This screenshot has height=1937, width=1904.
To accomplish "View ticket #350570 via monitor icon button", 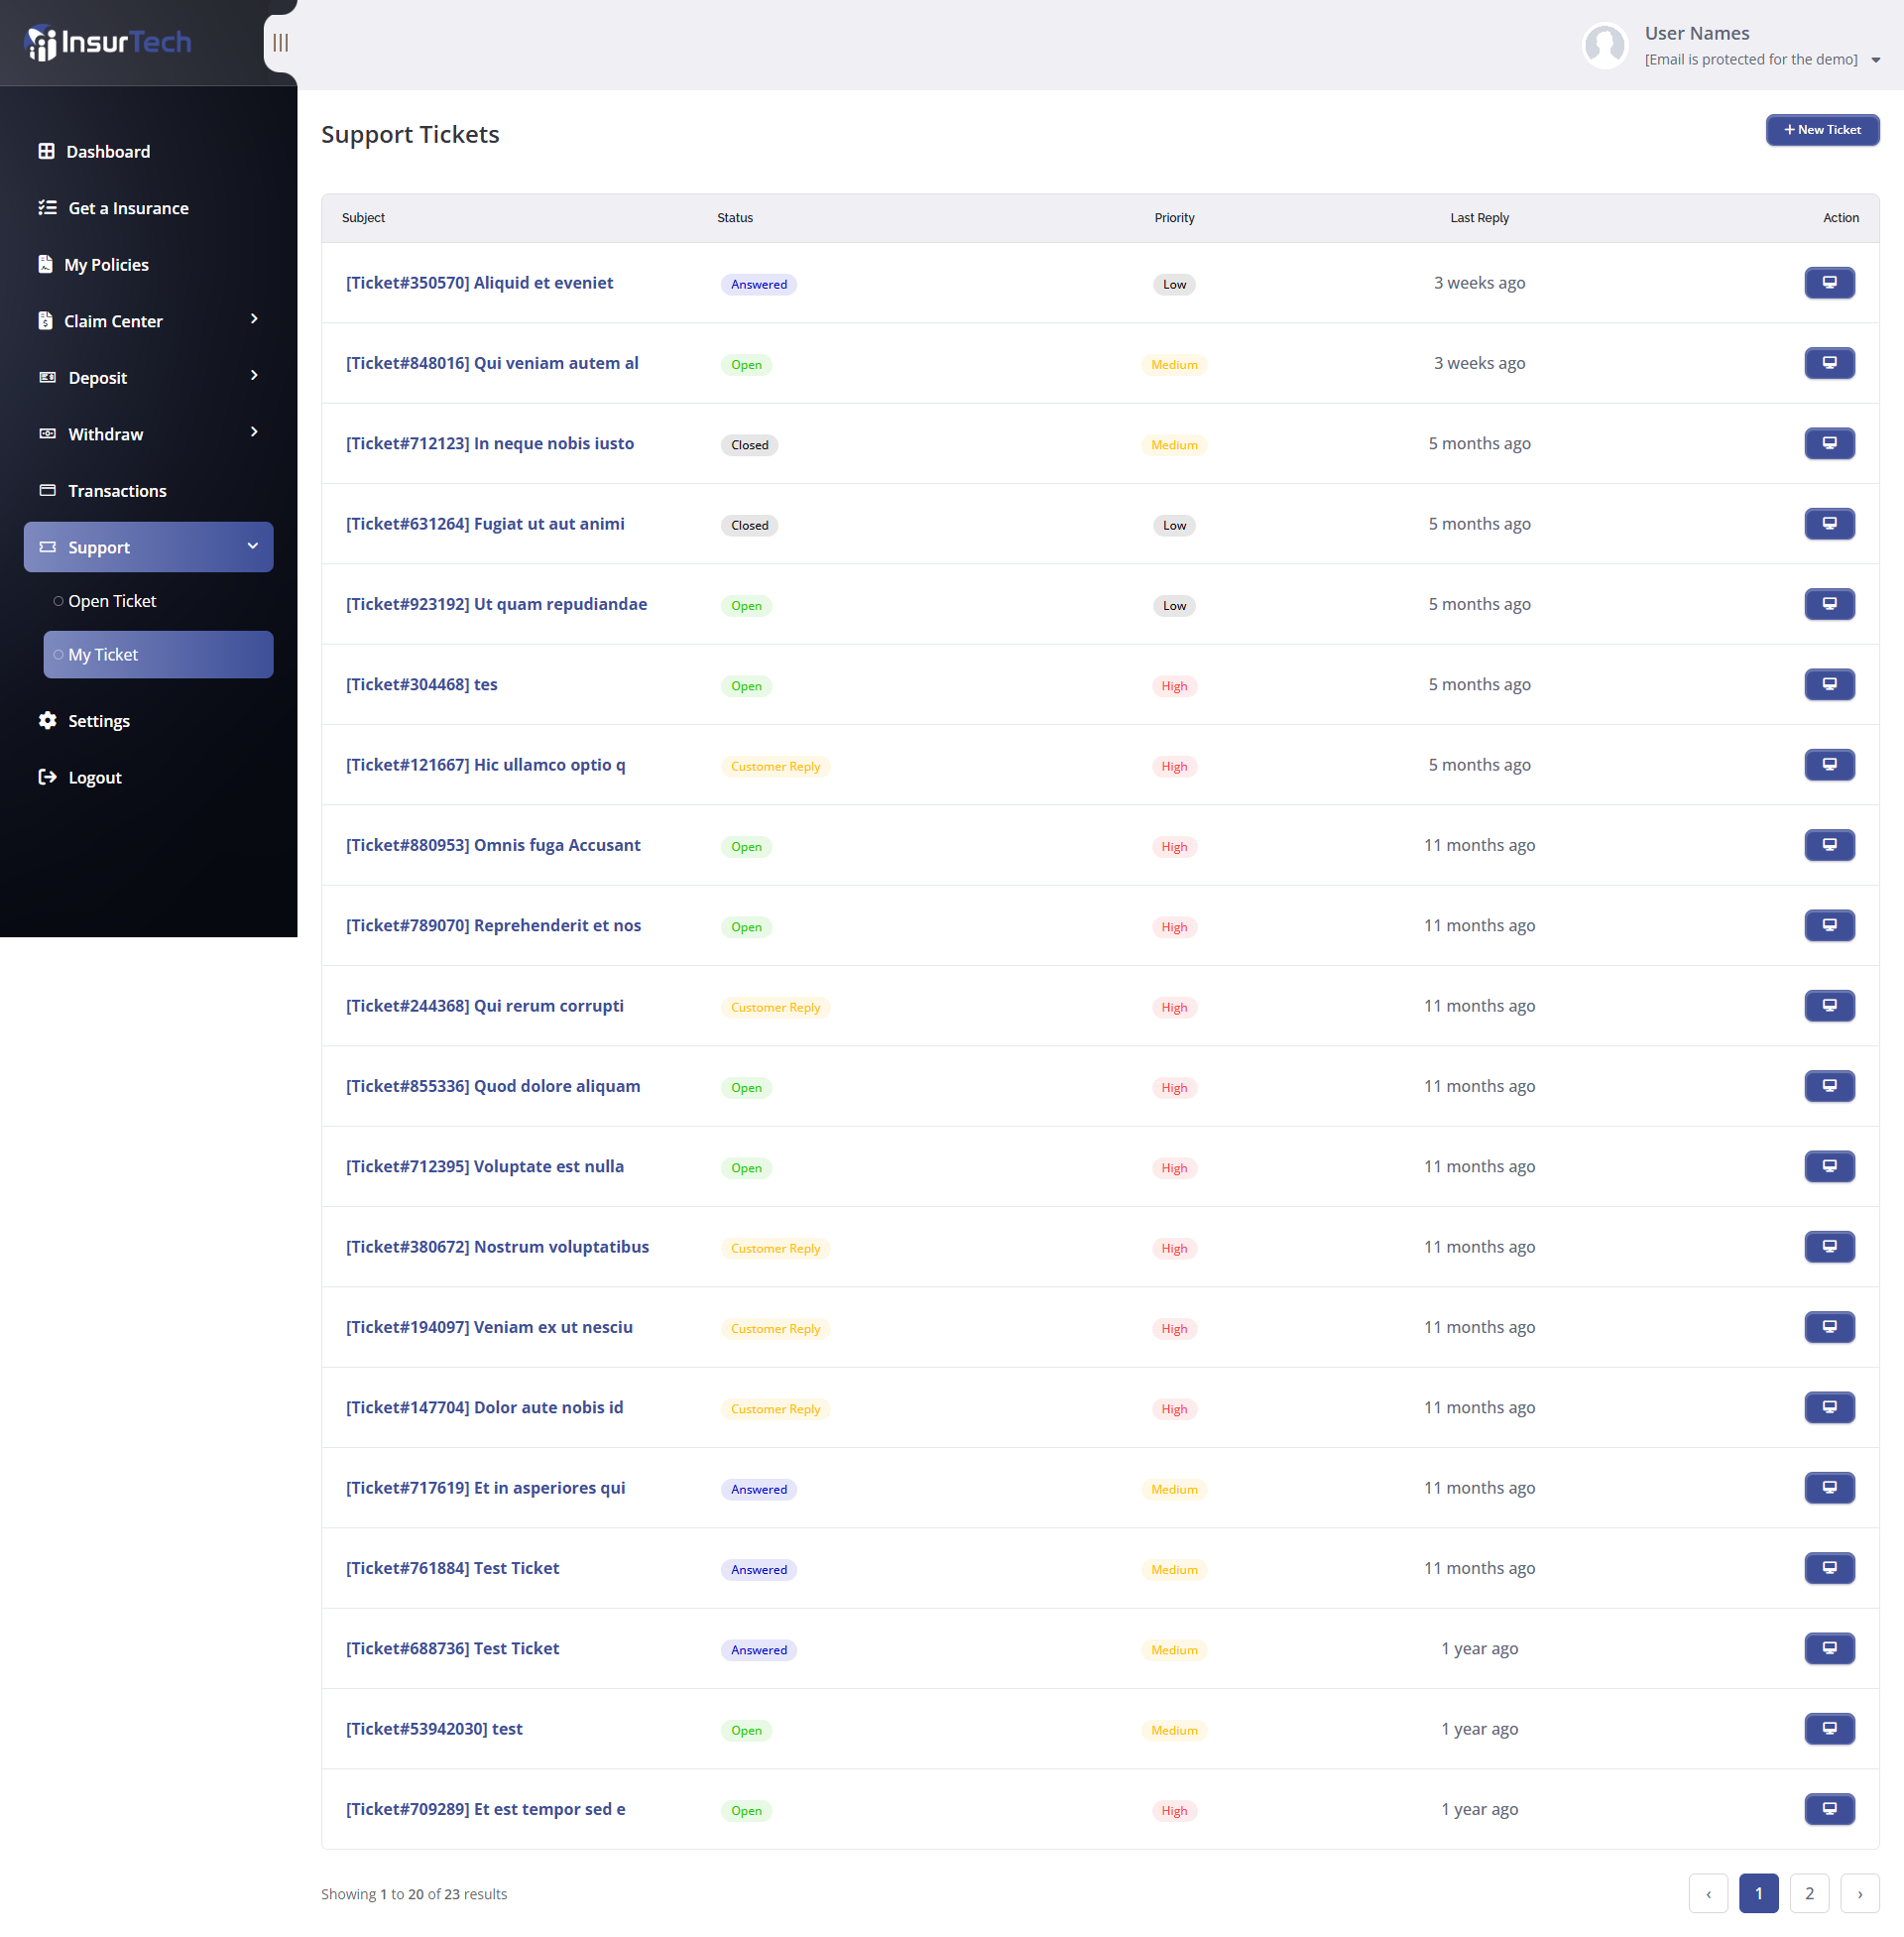I will click(1828, 283).
